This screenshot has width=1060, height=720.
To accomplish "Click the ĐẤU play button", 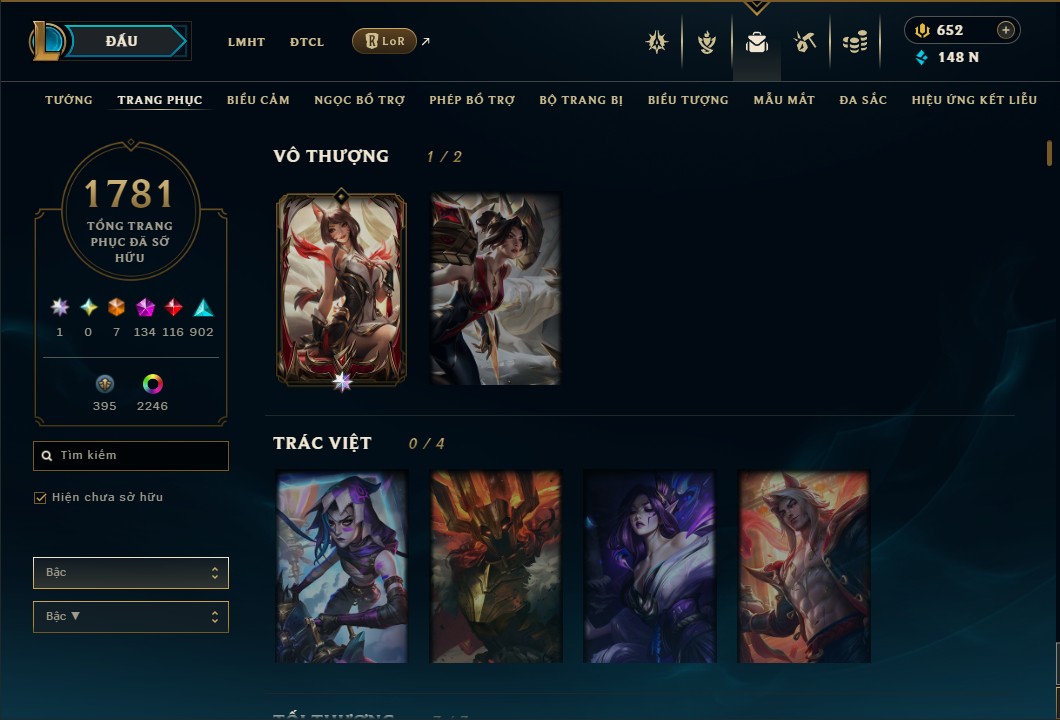I will [x=124, y=41].
